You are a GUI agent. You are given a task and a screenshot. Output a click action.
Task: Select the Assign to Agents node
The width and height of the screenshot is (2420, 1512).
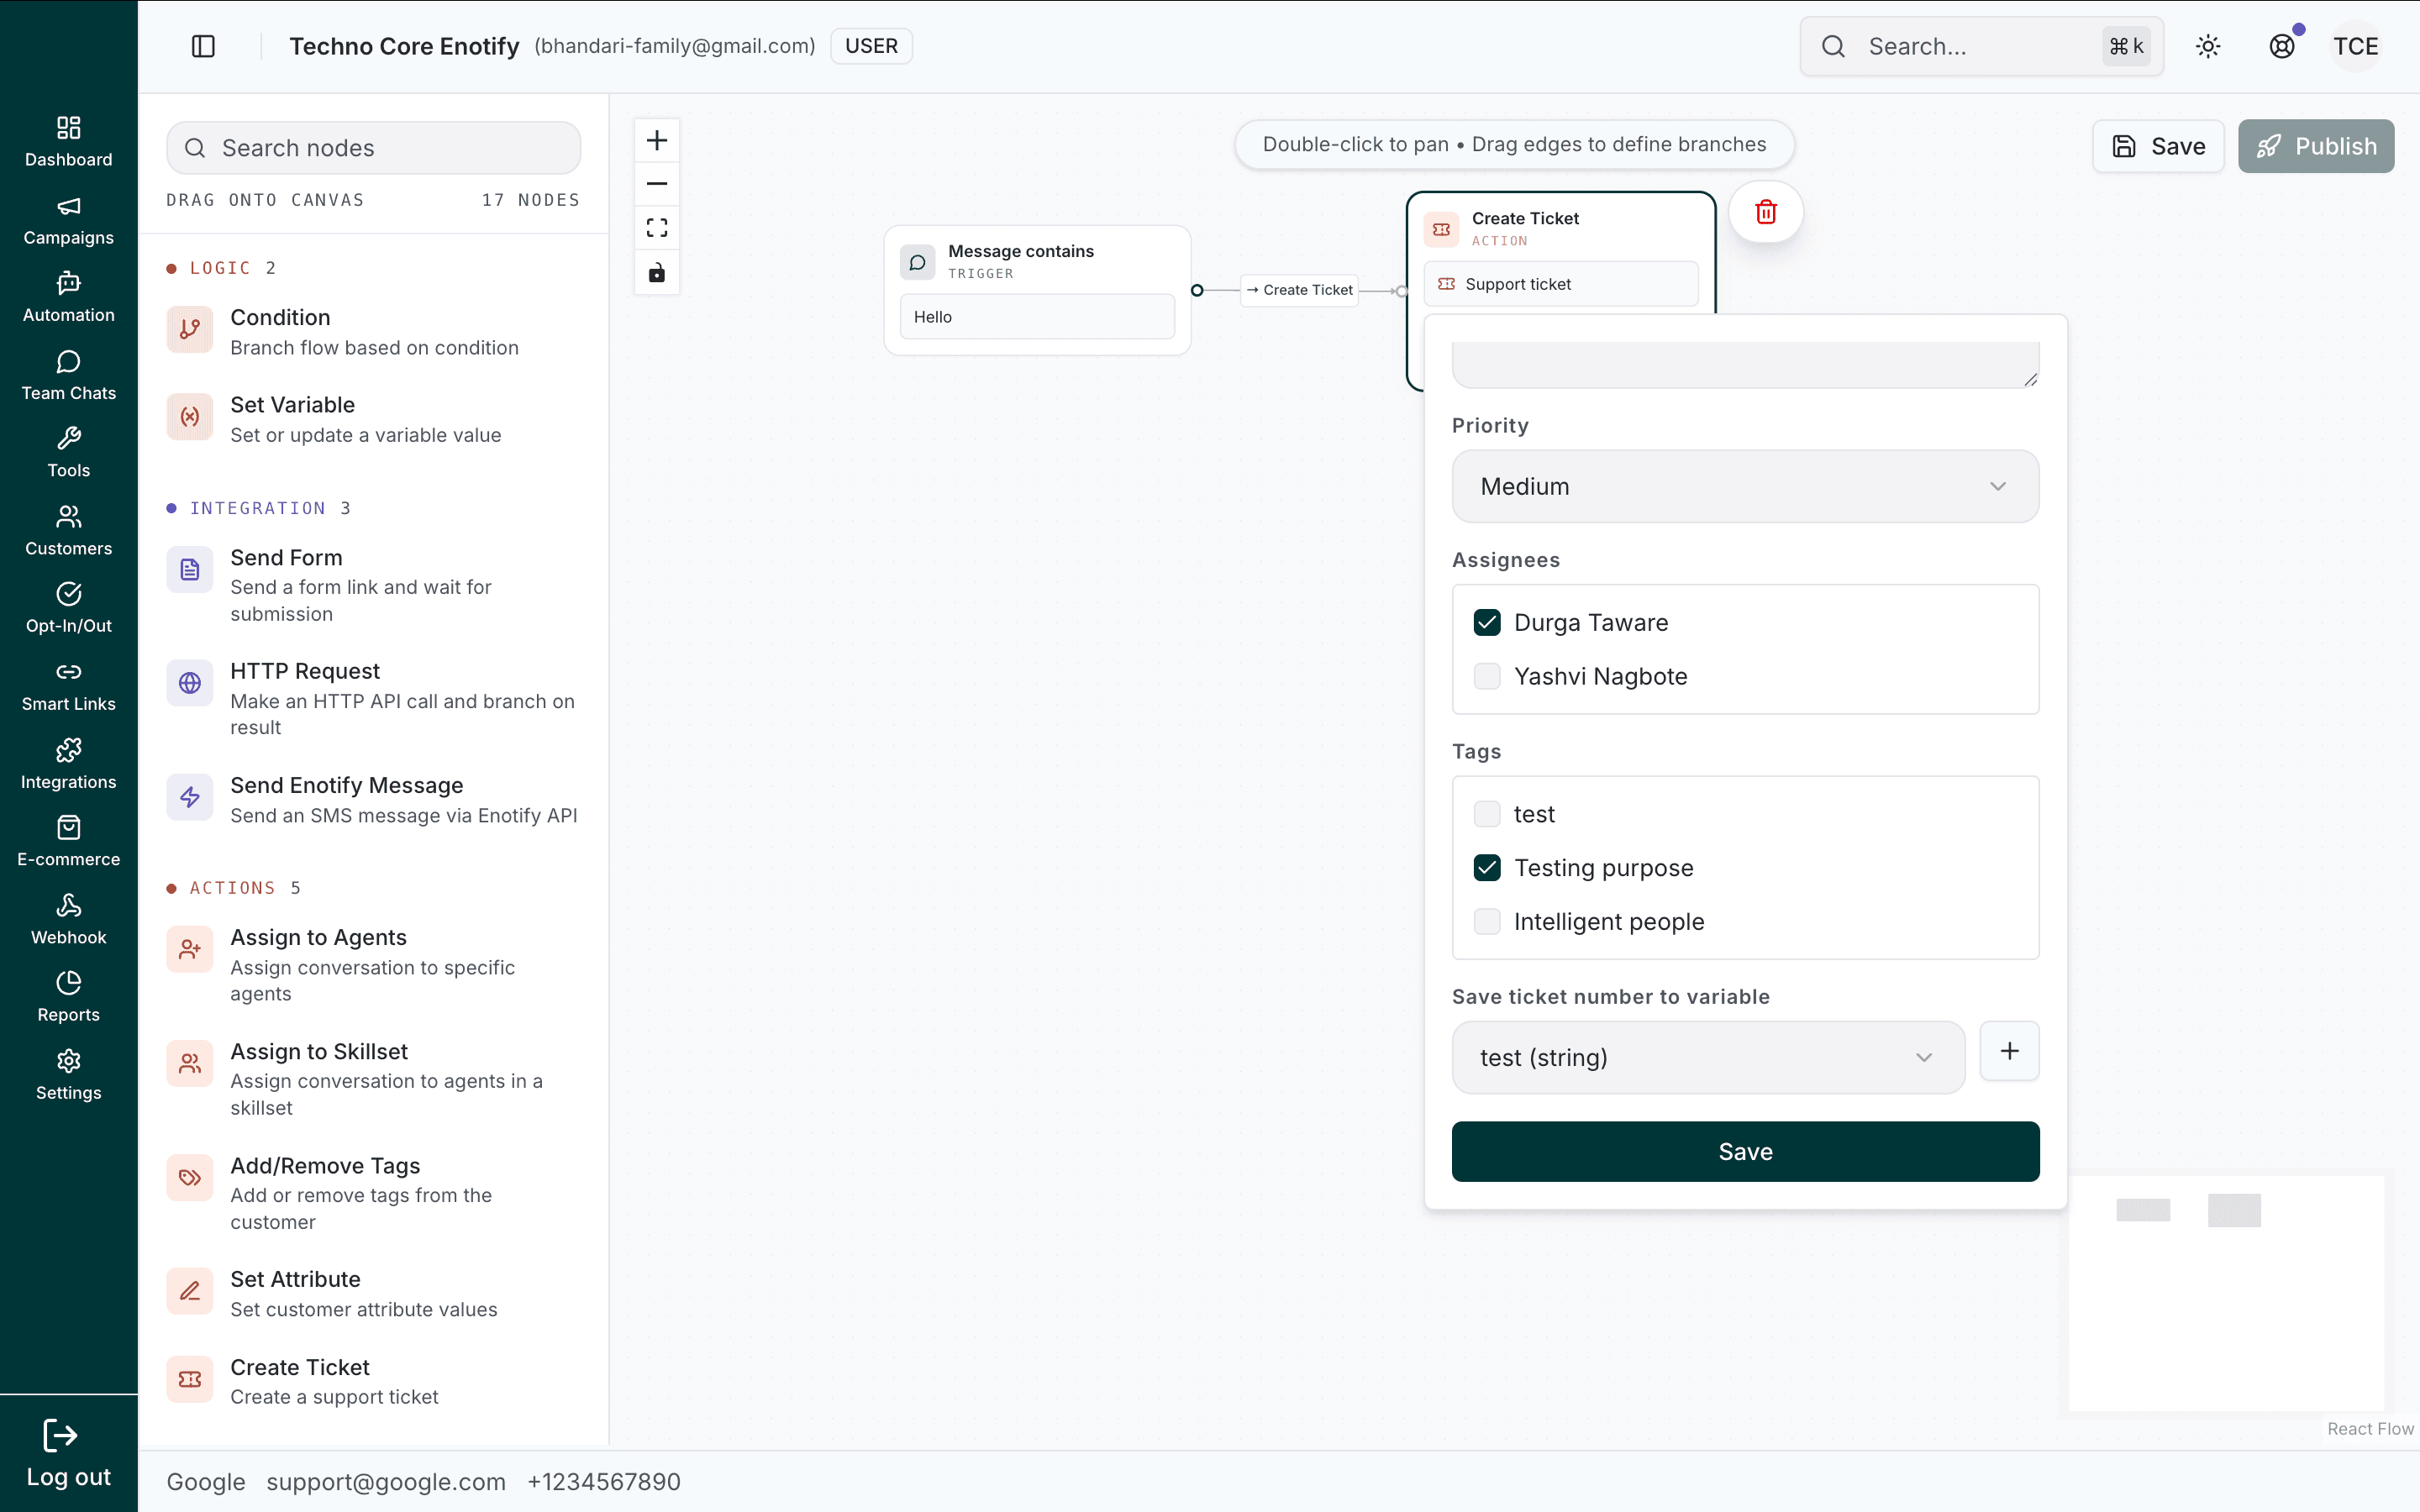(374, 965)
